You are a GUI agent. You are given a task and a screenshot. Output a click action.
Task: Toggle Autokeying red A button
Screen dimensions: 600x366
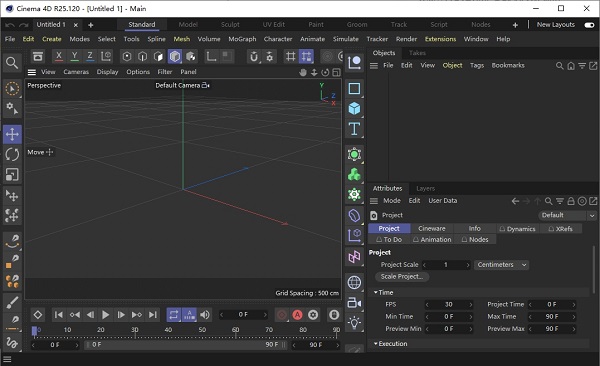tap(297, 315)
